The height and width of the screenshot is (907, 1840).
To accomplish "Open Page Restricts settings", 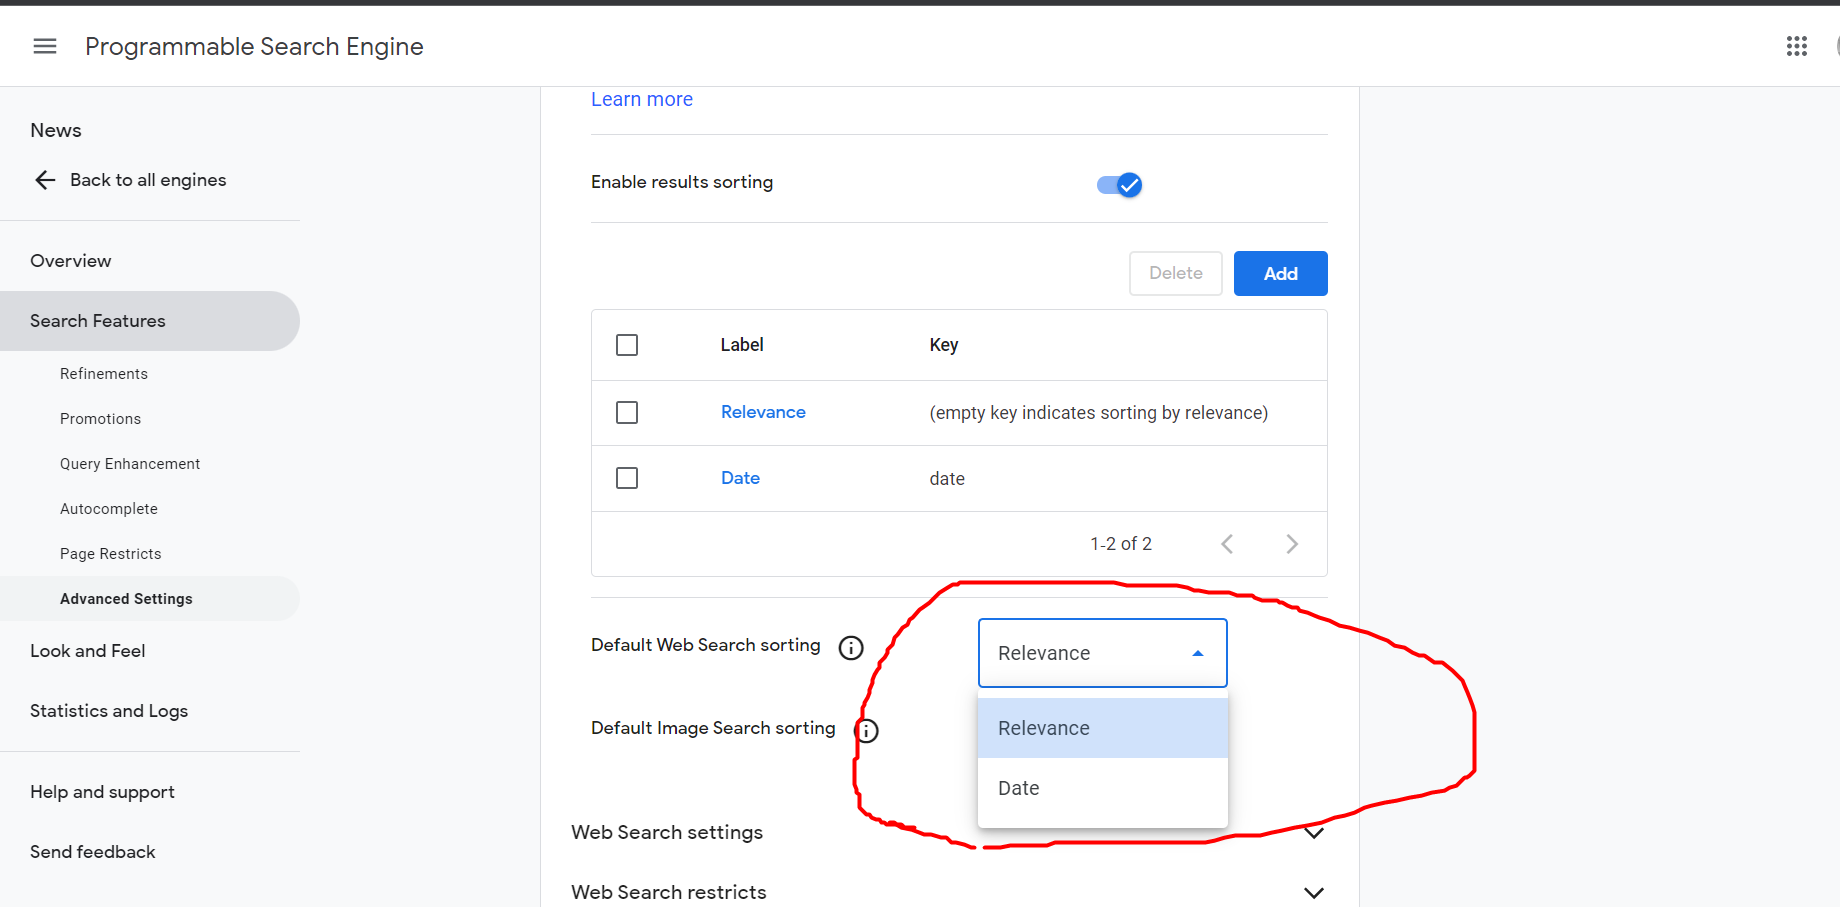I will pos(110,554).
